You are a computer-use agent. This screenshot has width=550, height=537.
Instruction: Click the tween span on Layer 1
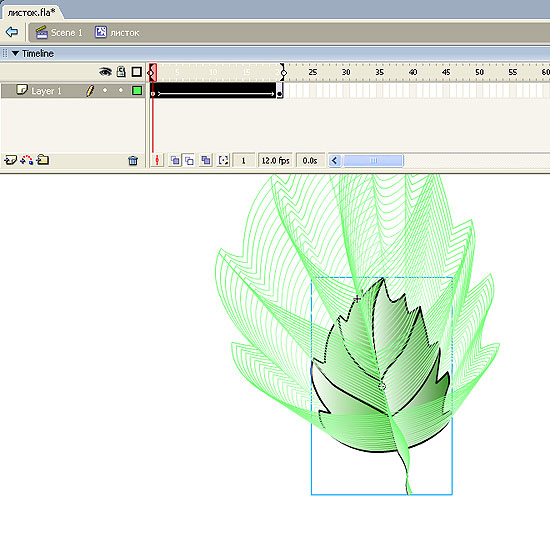click(x=216, y=90)
